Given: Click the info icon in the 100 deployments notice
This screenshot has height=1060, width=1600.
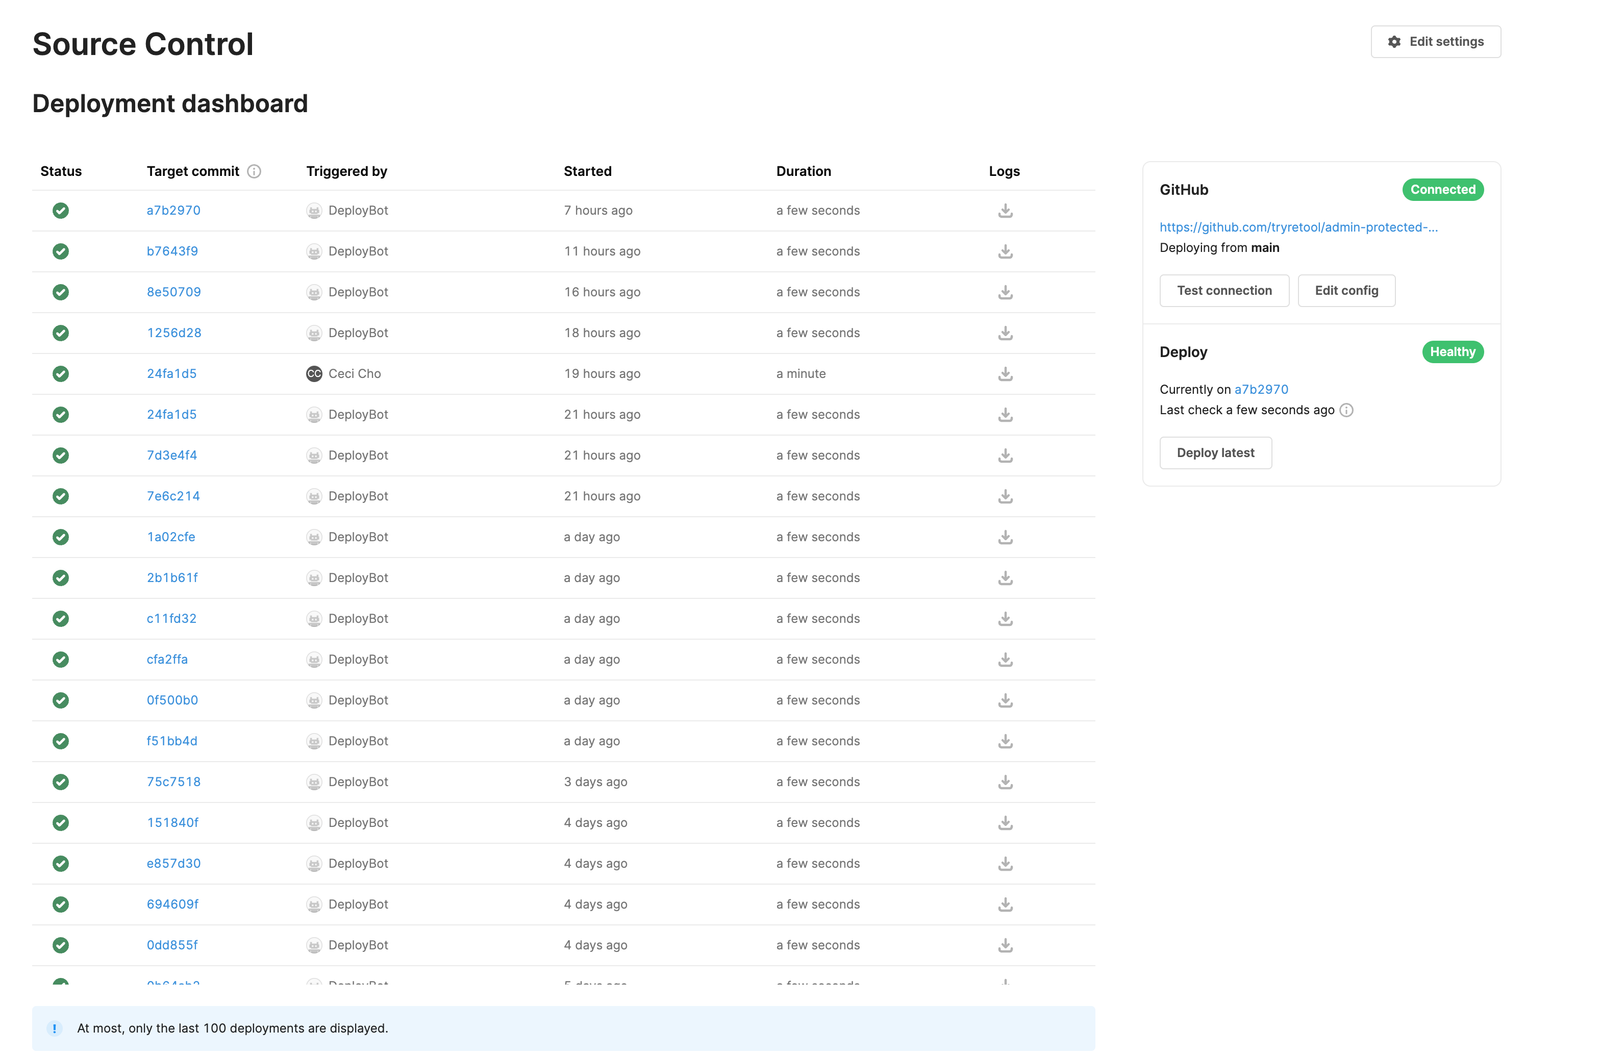Looking at the screenshot, I should [55, 1029].
